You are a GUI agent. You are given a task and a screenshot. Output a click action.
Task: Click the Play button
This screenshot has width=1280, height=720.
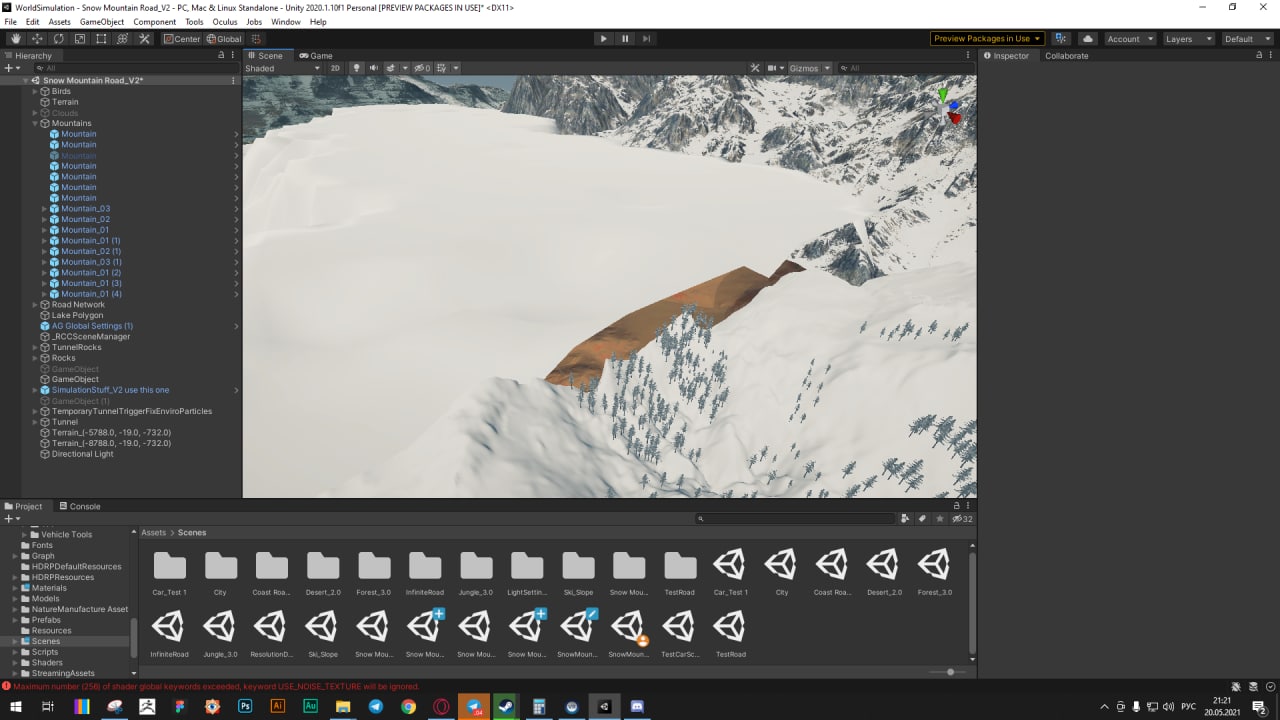[603, 39]
